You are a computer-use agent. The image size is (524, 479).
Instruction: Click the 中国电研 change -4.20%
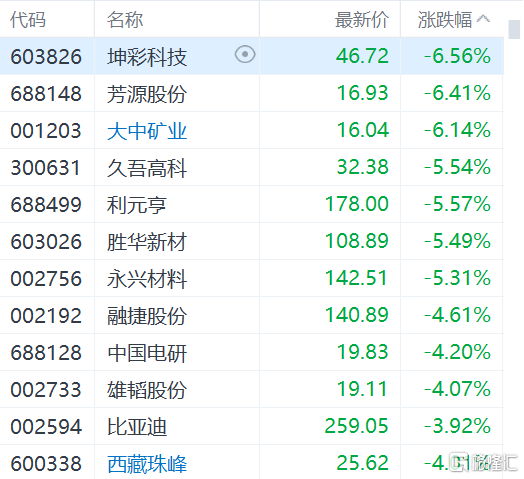pyautogui.click(x=457, y=352)
